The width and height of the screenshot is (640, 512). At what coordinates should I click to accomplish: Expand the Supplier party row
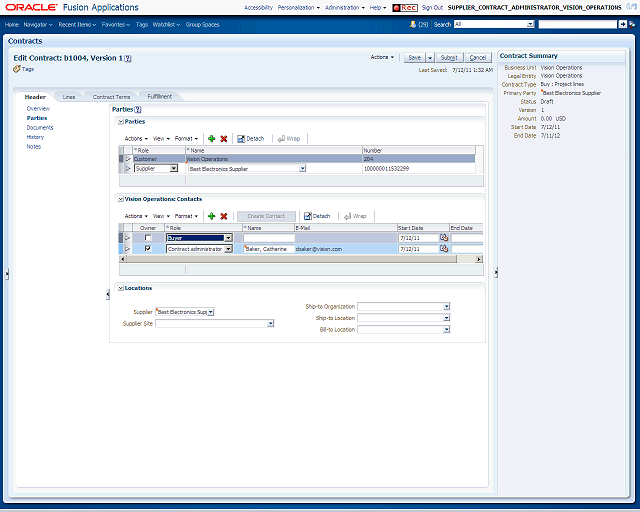(x=128, y=168)
